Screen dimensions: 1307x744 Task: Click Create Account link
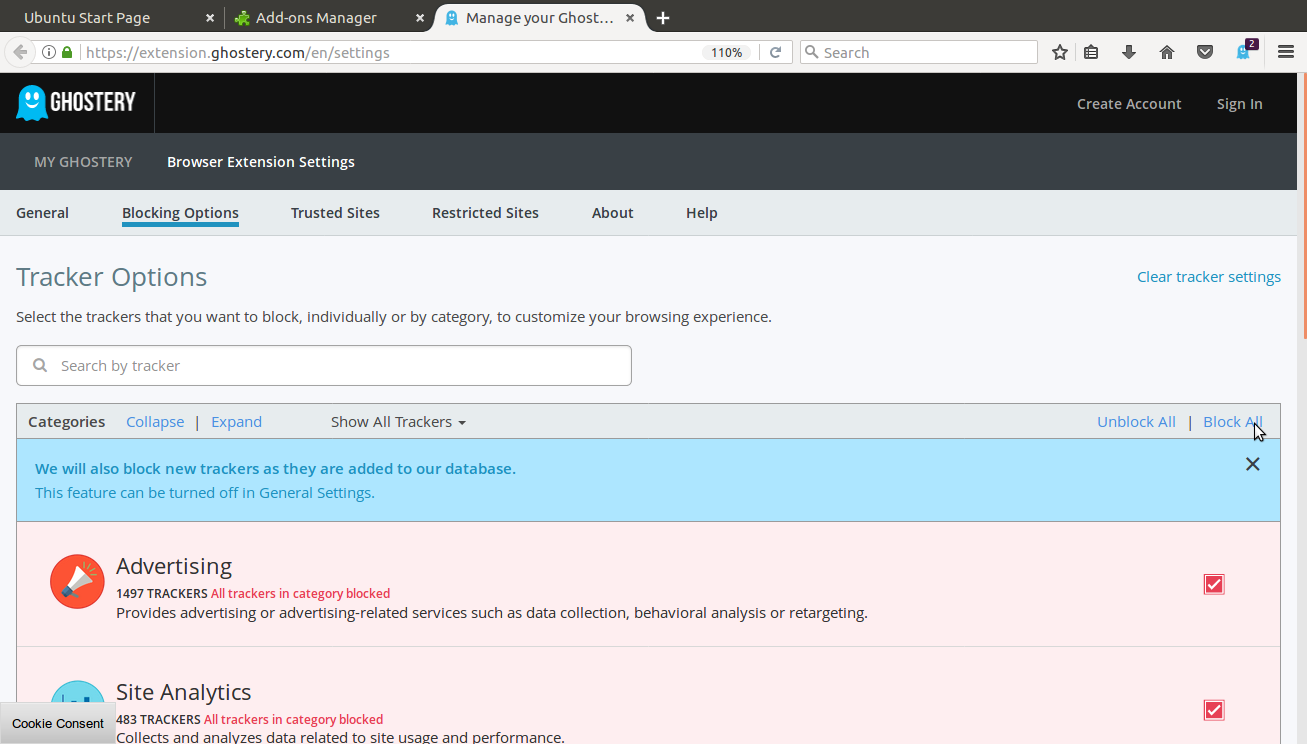click(x=1129, y=104)
